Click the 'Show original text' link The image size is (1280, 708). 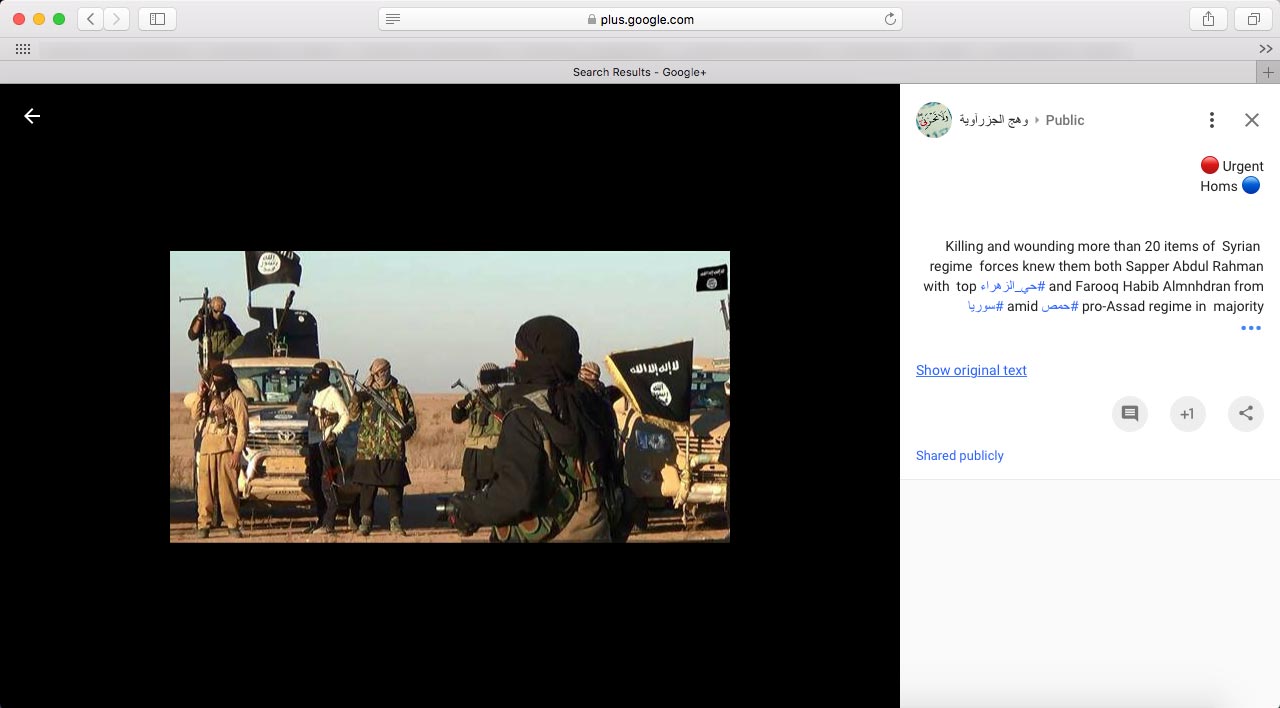pos(971,370)
